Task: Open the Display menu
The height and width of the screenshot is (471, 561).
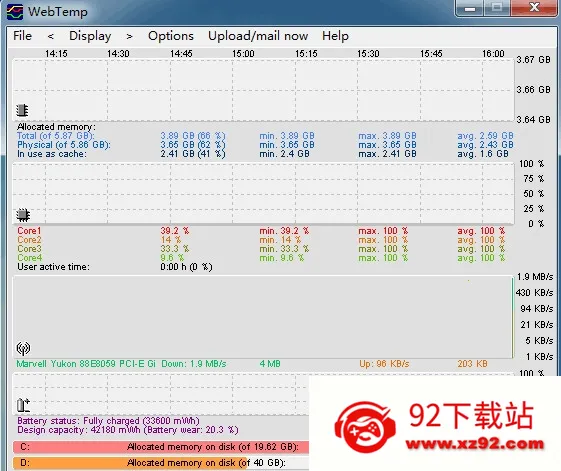Action: click(x=90, y=36)
